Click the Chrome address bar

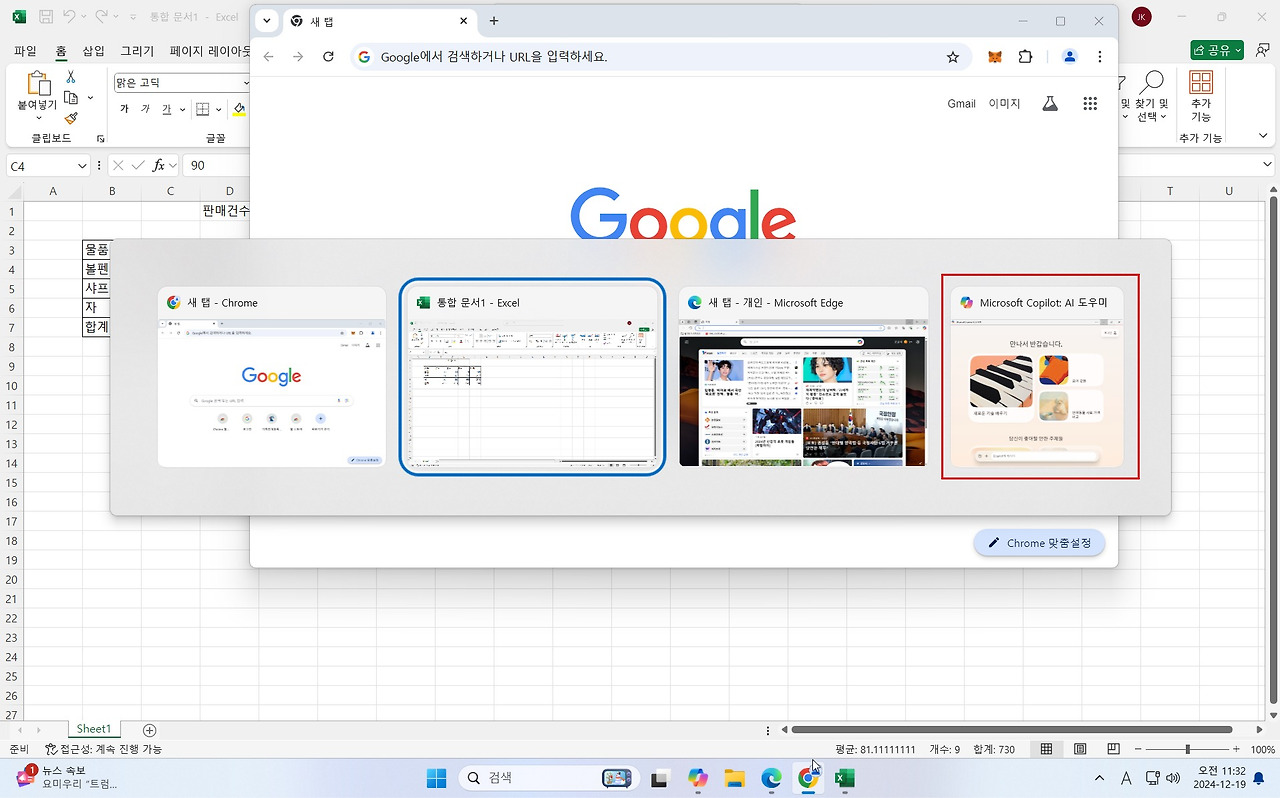pos(660,57)
